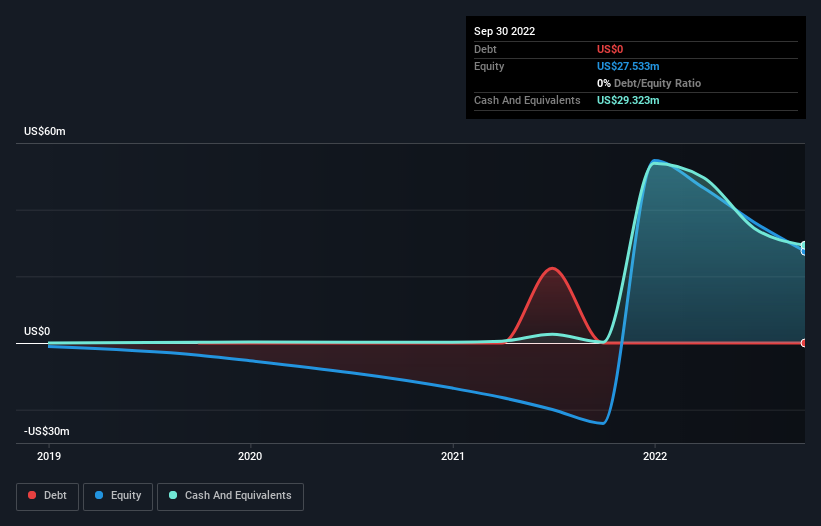The image size is (821, 526).
Task: Toggle the Cash And Equivalents legend button
Action: [x=230, y=496]
